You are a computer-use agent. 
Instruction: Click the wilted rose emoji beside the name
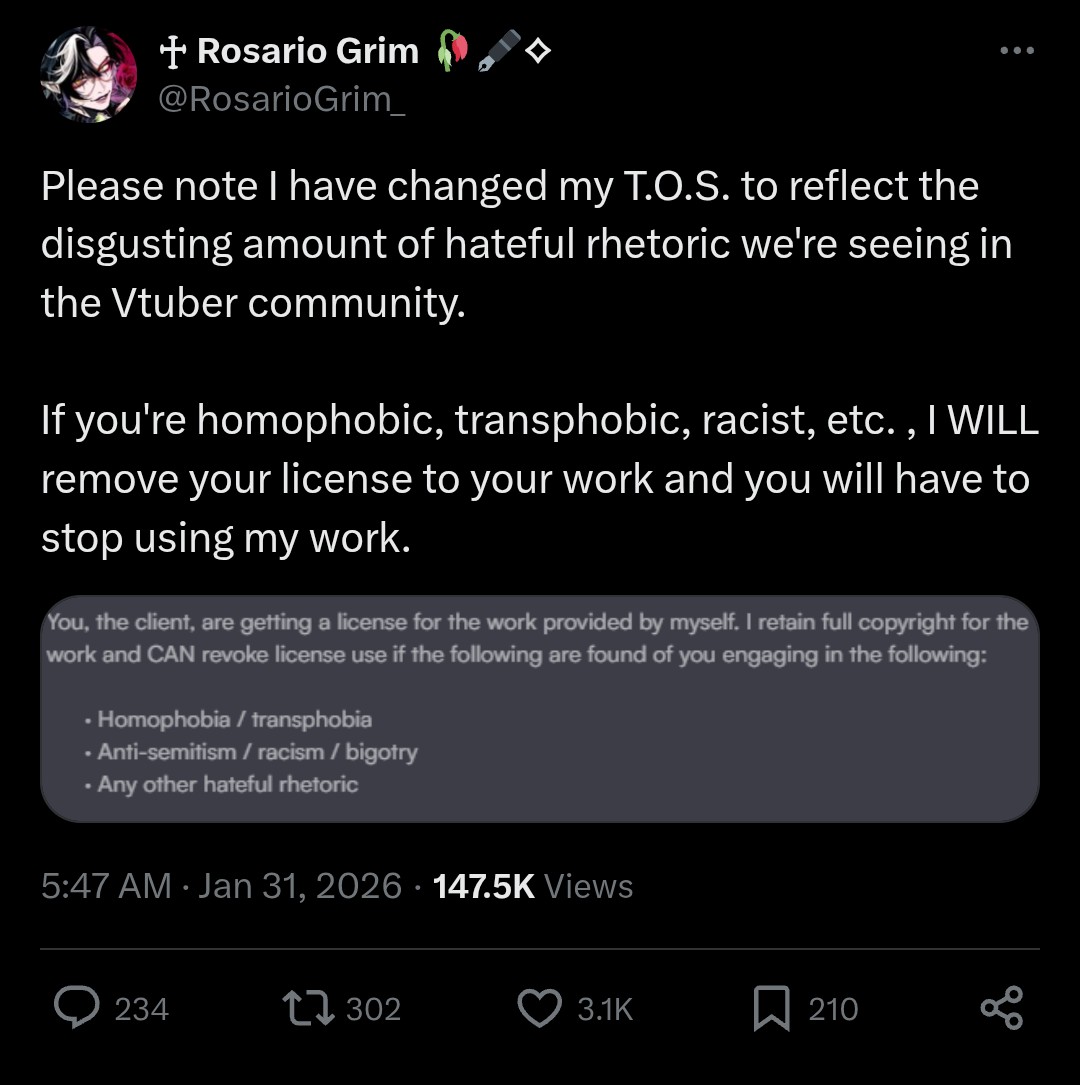click(452, 50)
